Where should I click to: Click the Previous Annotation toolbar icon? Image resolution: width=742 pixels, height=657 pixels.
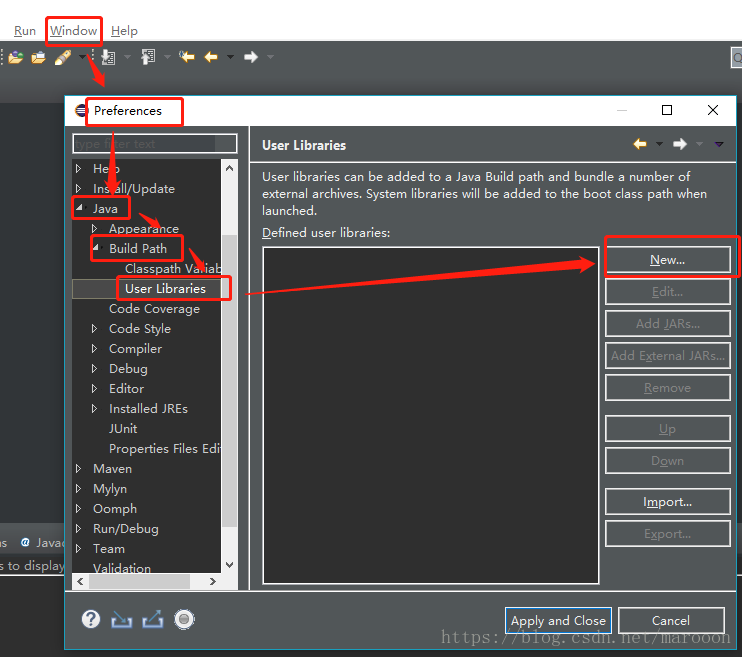(x=148, y=57)
